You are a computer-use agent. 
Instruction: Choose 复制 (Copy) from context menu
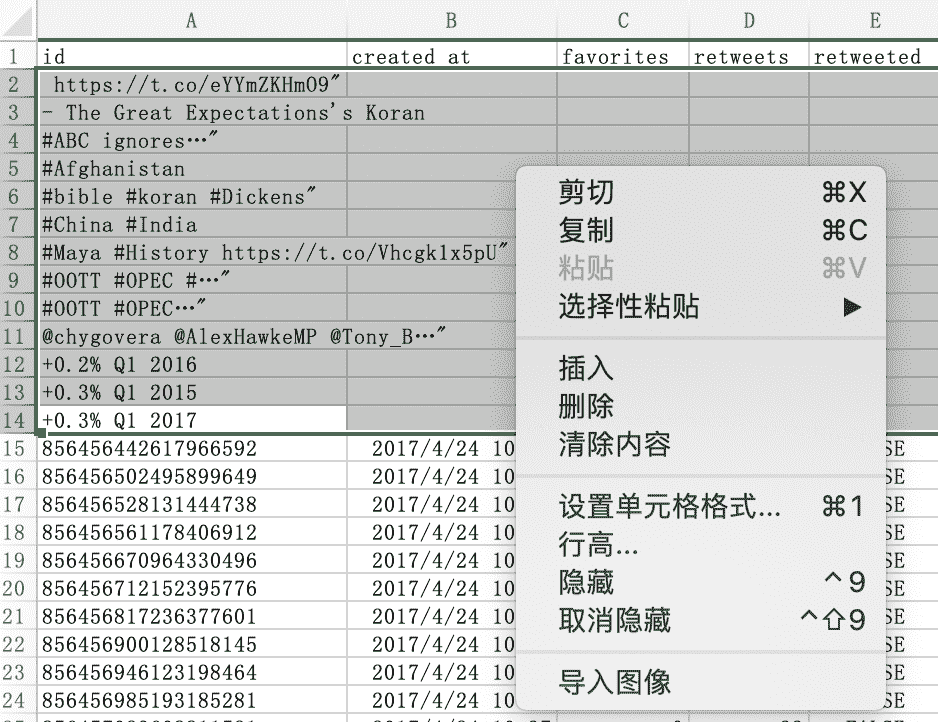(586, 230)
